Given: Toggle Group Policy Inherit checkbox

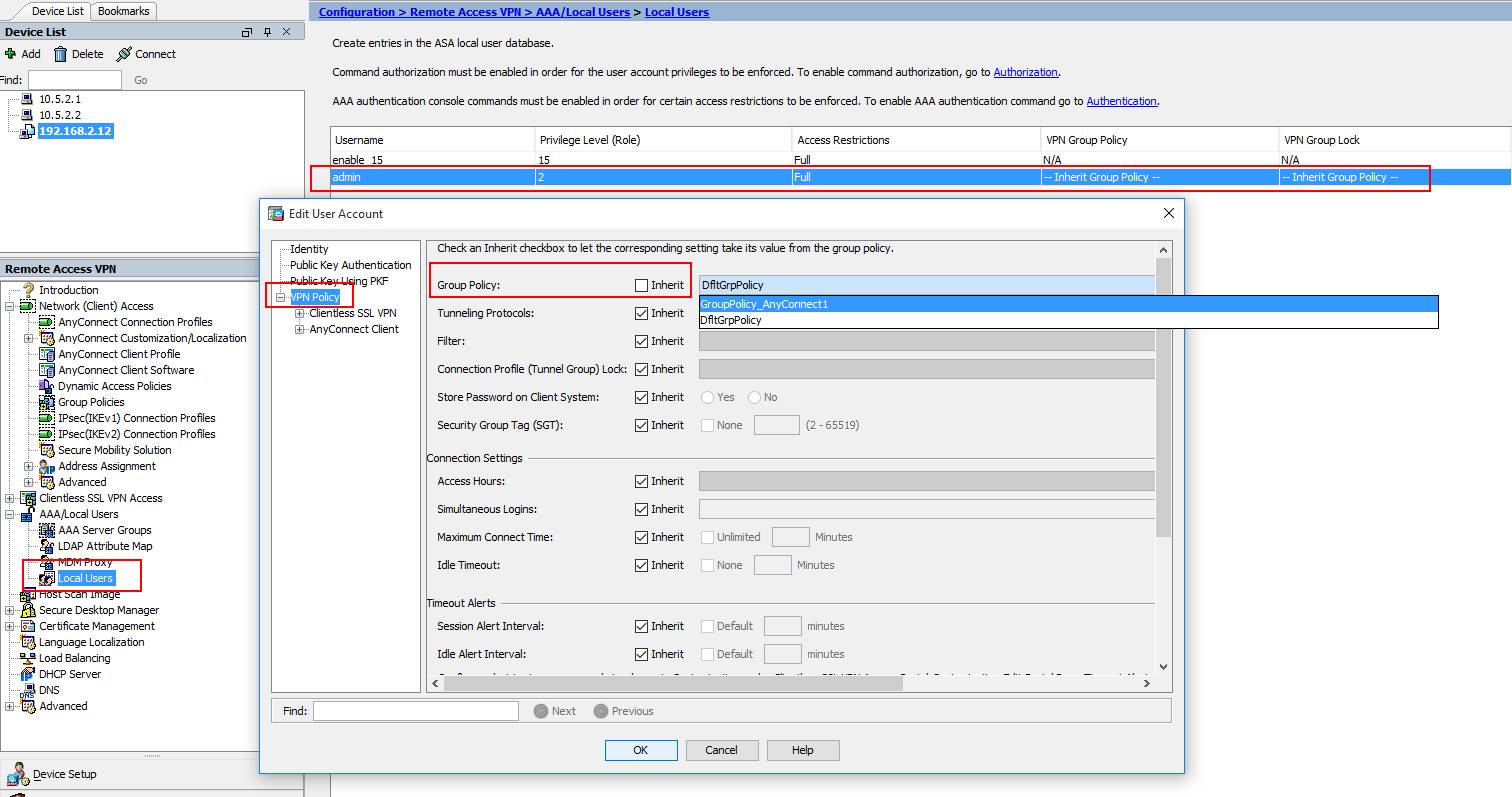Looking at the screenshot, I should [641, 285].
